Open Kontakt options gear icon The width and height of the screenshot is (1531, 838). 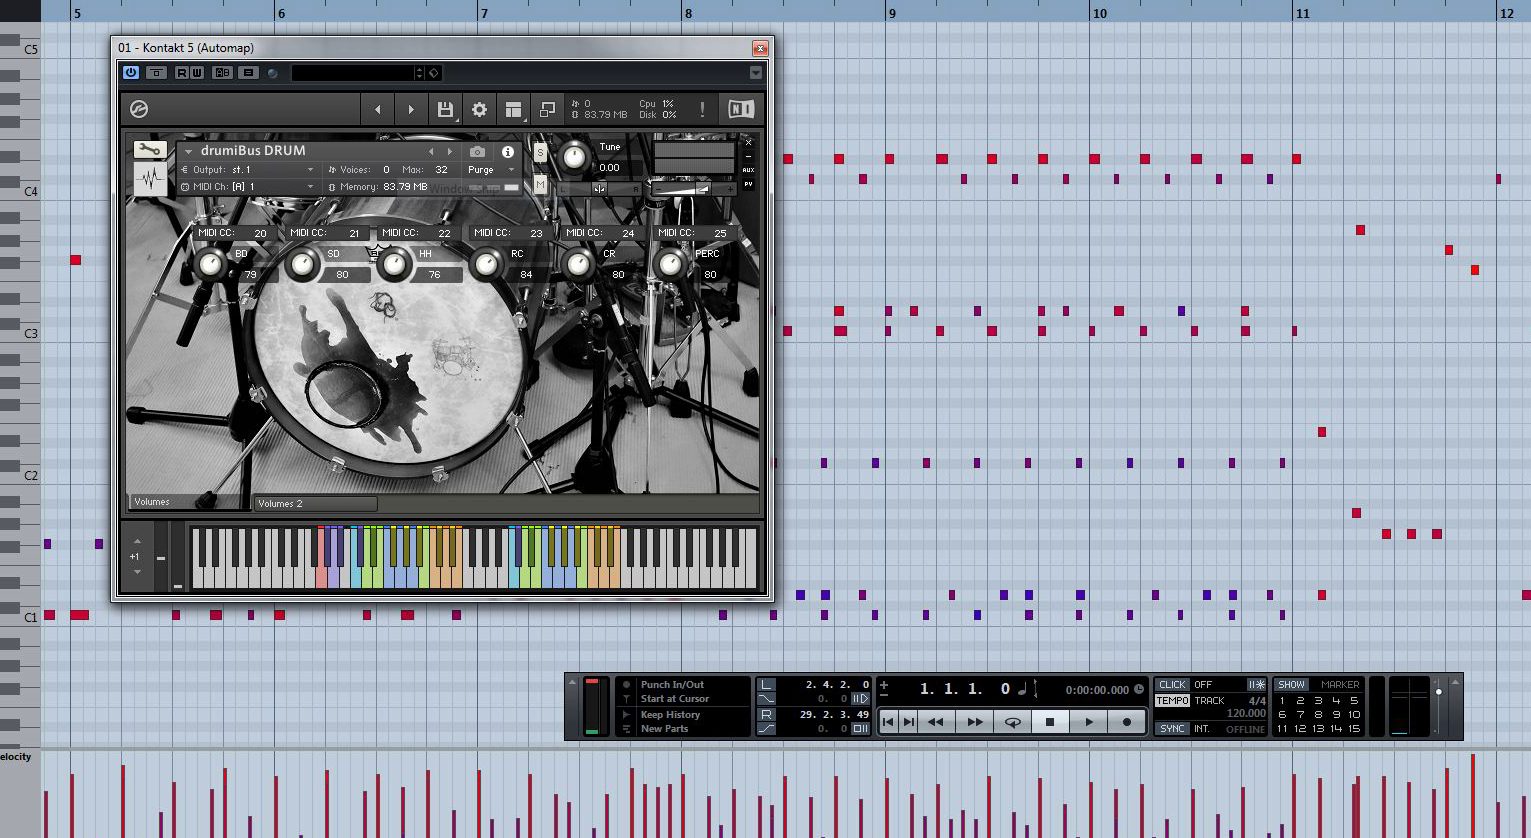coord(479,110)
